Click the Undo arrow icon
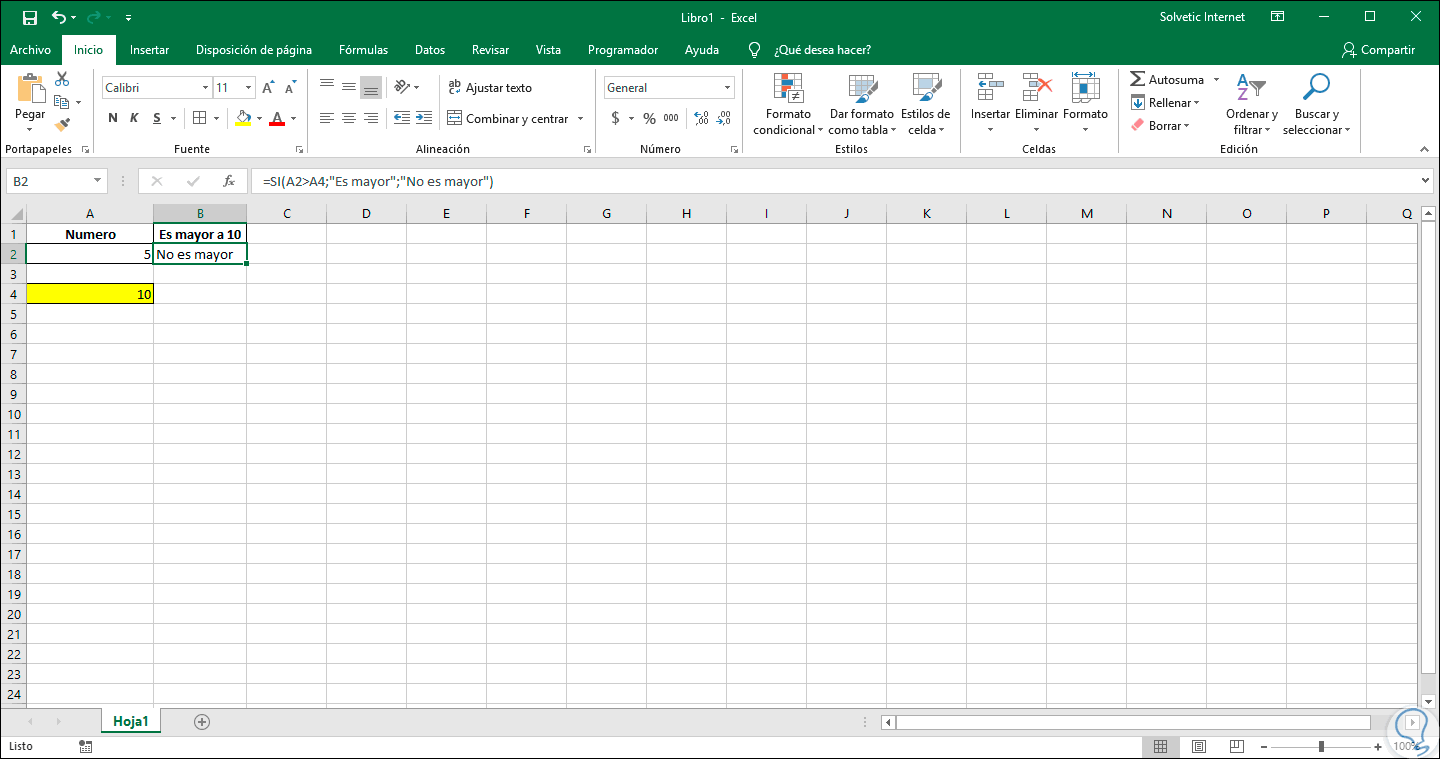 (x=59, y=17)
